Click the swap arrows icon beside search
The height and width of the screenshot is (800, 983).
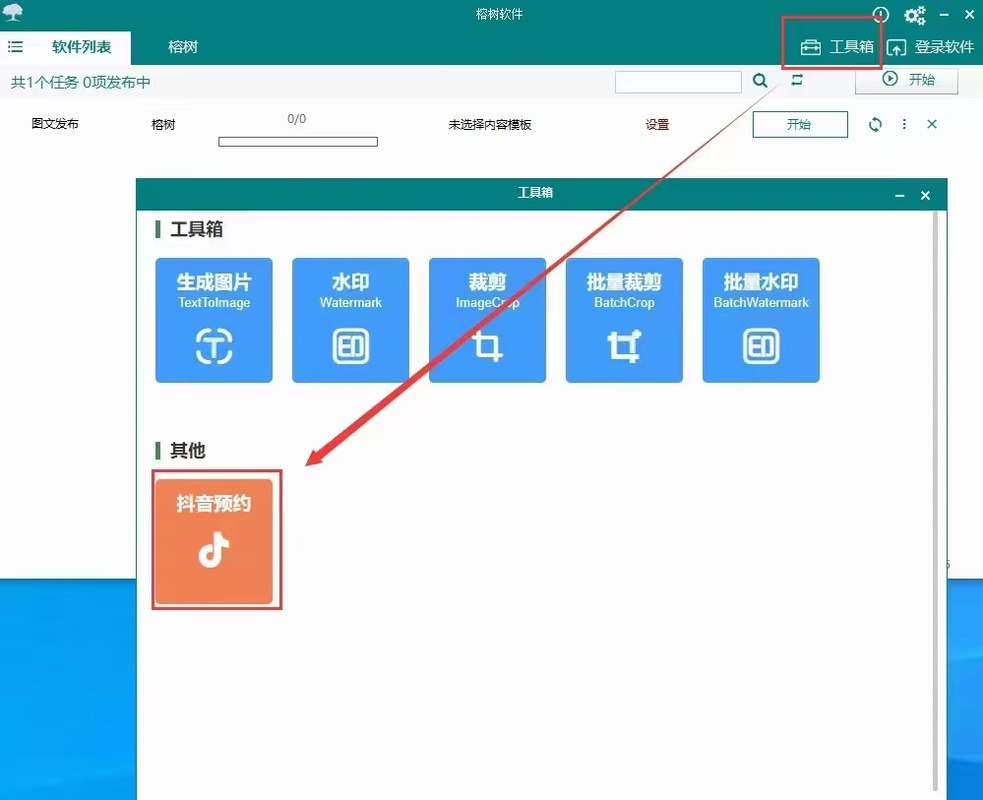tap(797, 80)
